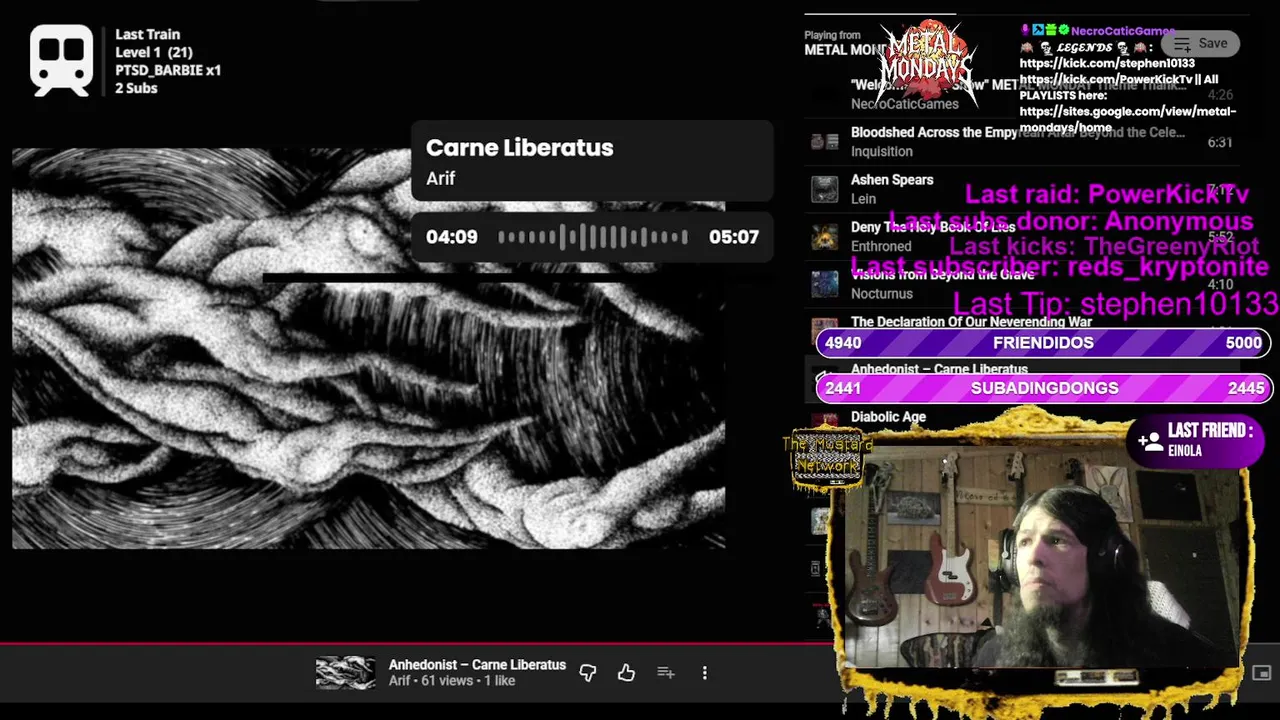1280x720 pixels.
Task: Click the 04:09 elapsed time label
Action: tap(452, 237)
